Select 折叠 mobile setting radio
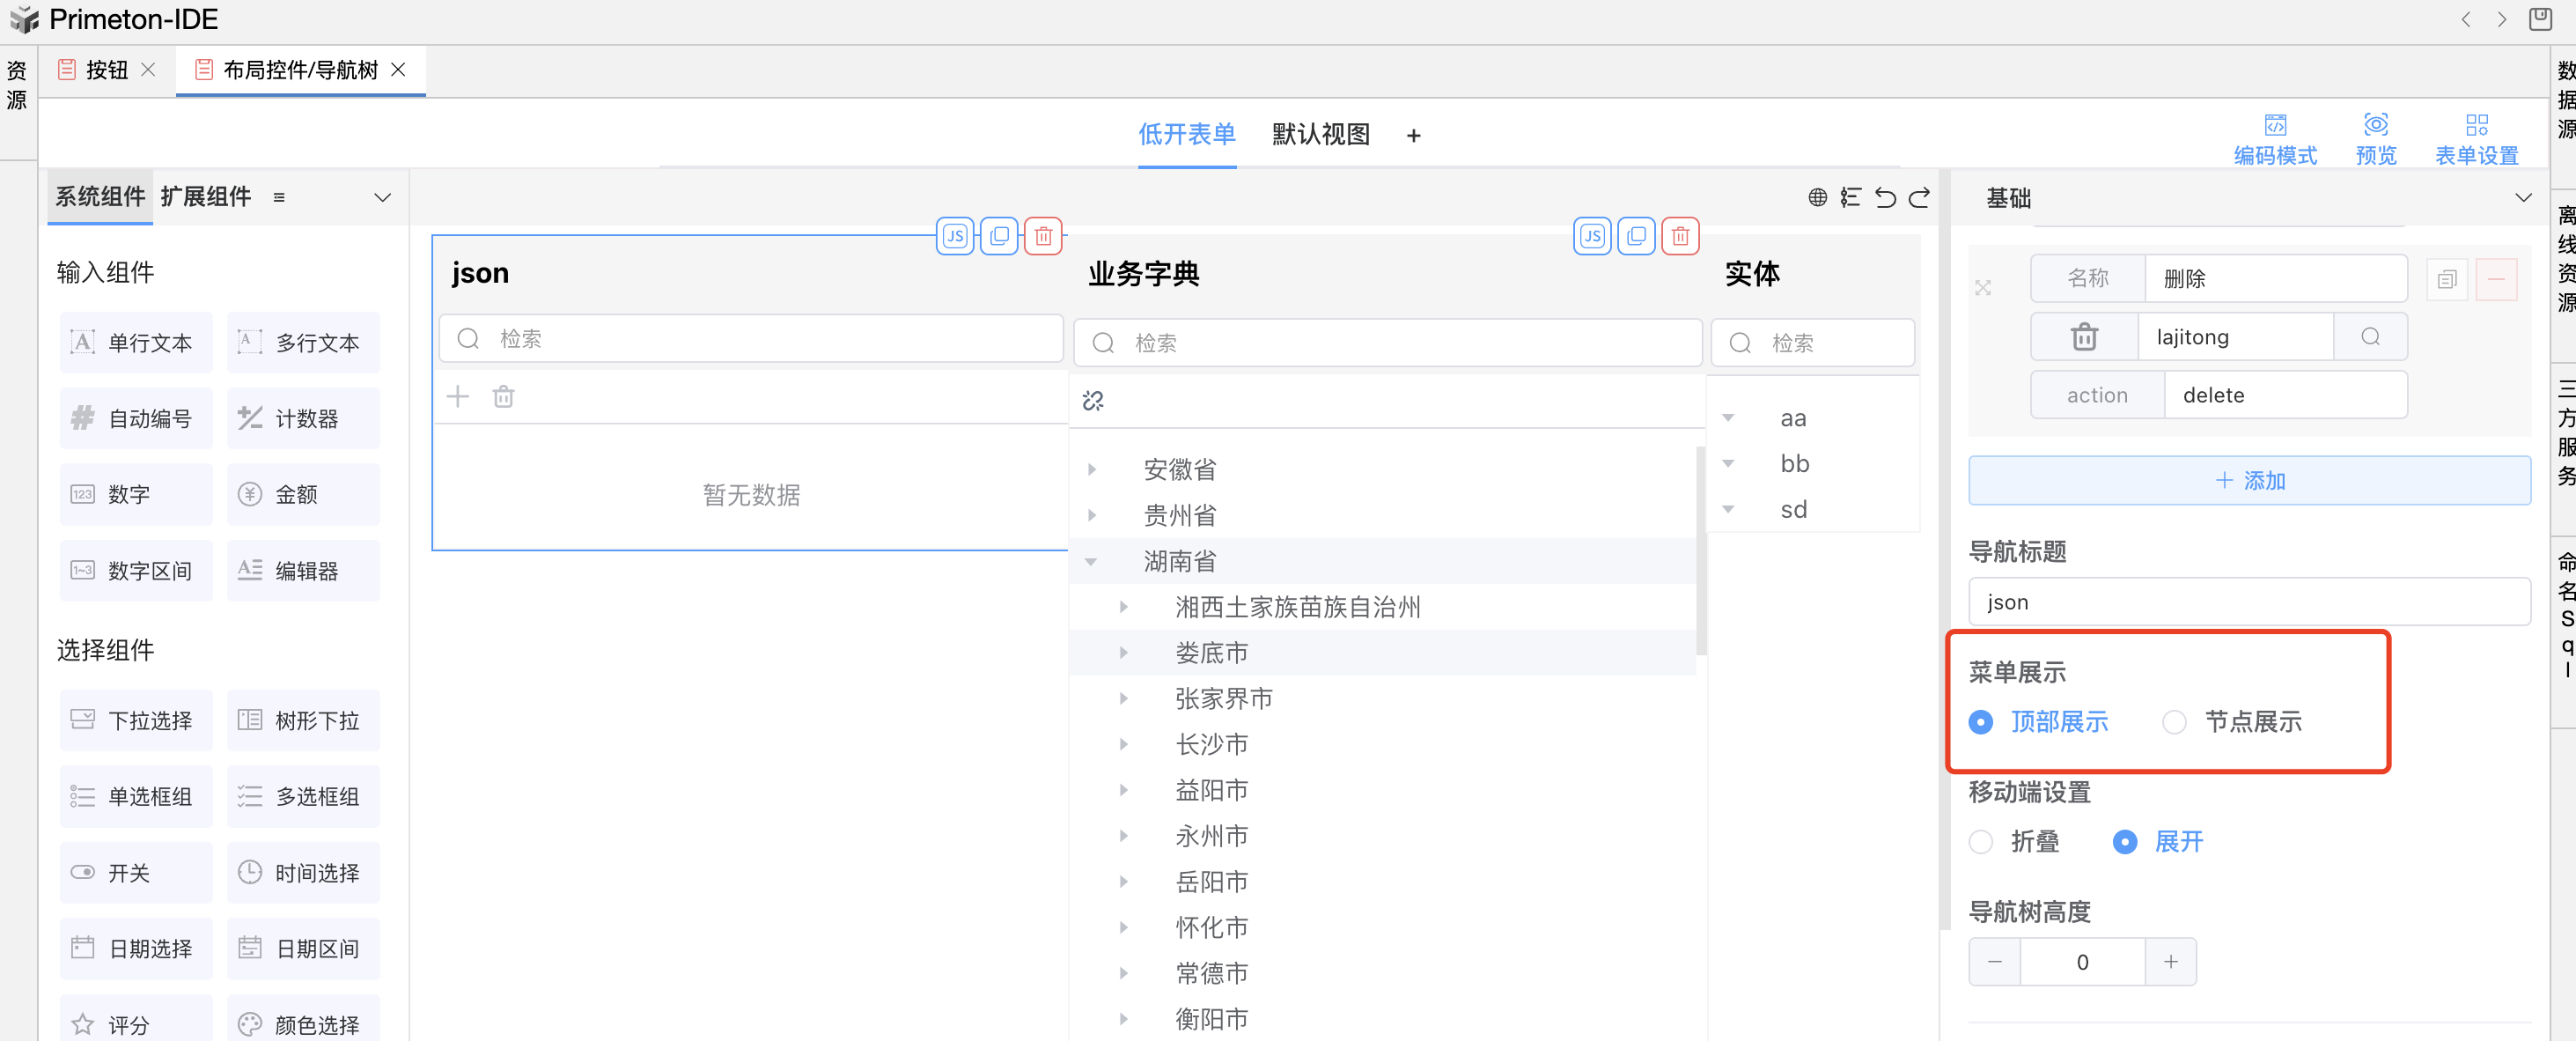Screen dimensions: 2576x1041 tap(1981, 842)
